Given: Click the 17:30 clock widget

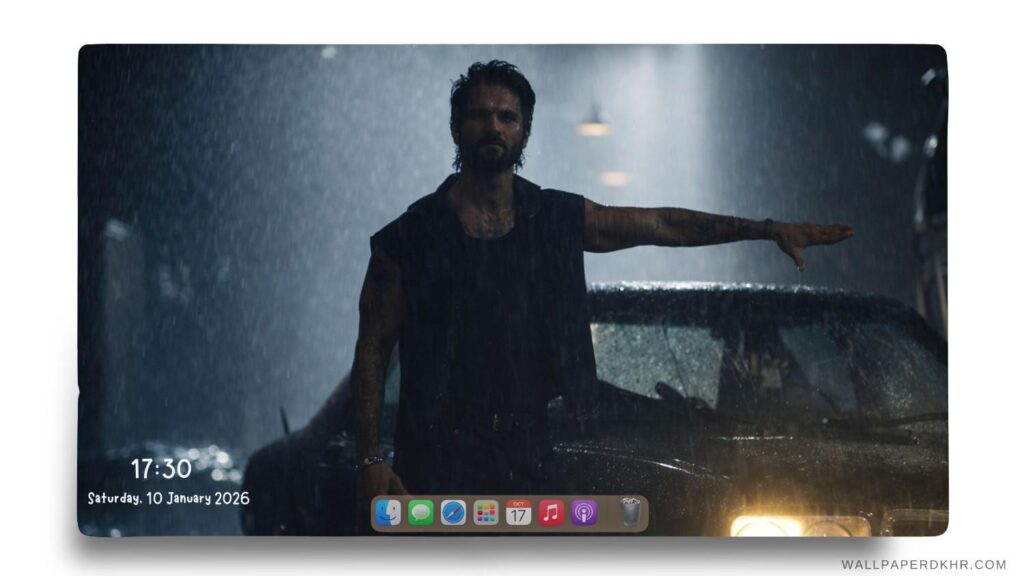Looking at the screenshot, I should tap(161, 468).
